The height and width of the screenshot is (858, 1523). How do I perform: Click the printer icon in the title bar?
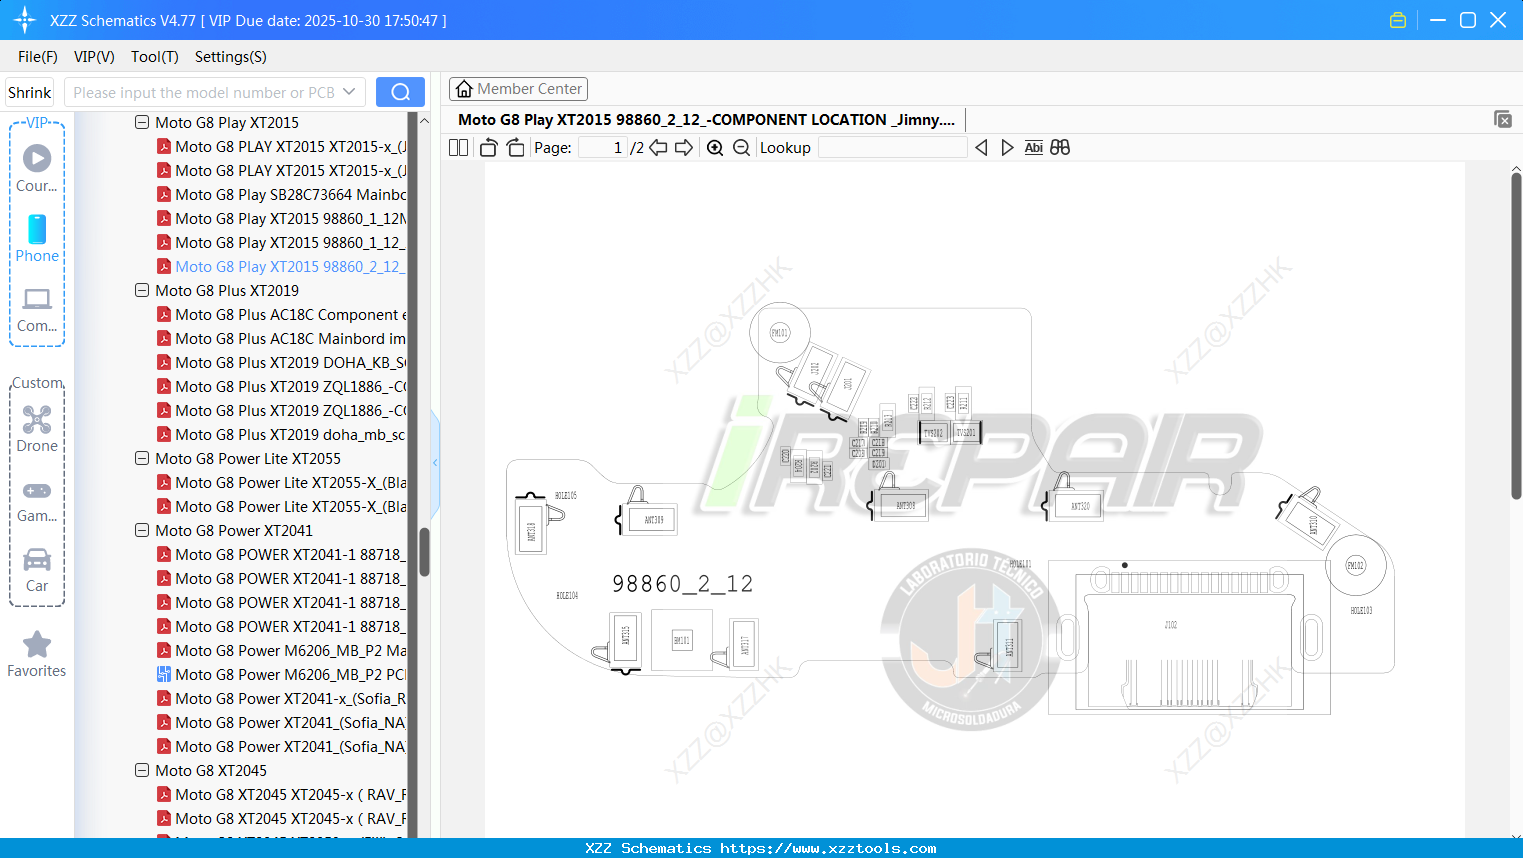coord(1397,19)
